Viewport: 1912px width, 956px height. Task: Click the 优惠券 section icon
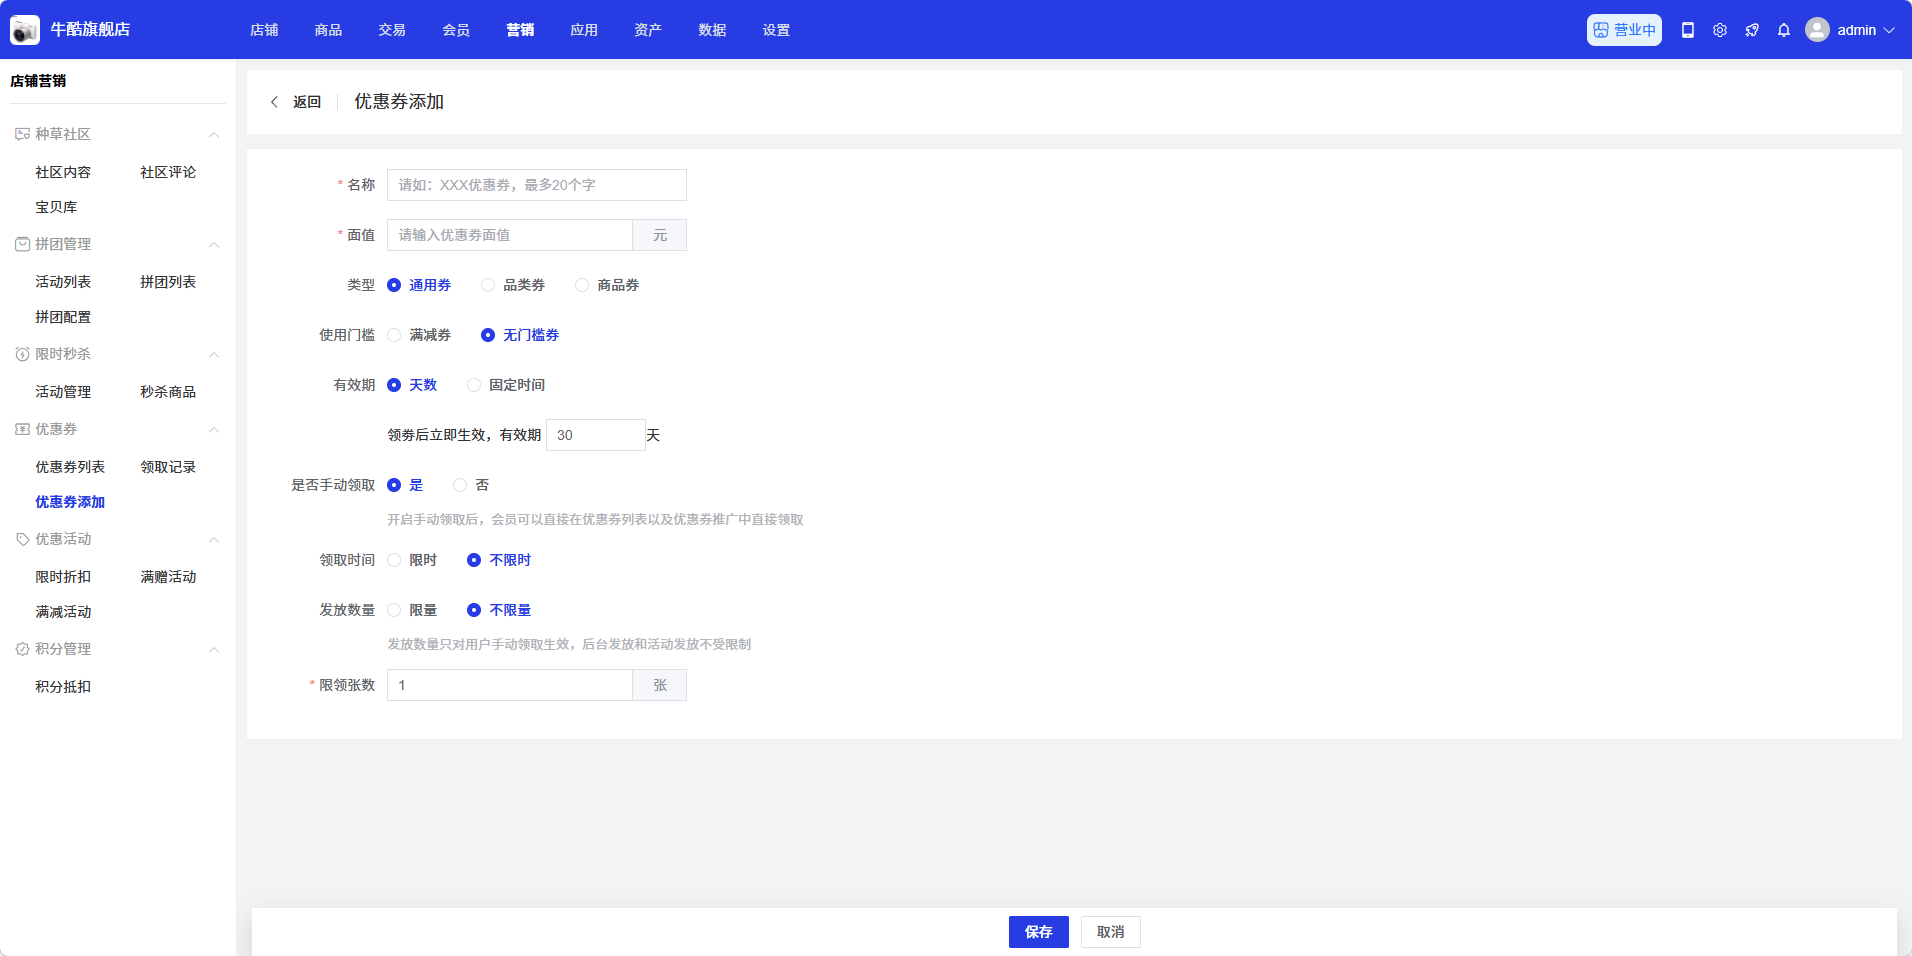pyautogui.click(x=22, y=429)
